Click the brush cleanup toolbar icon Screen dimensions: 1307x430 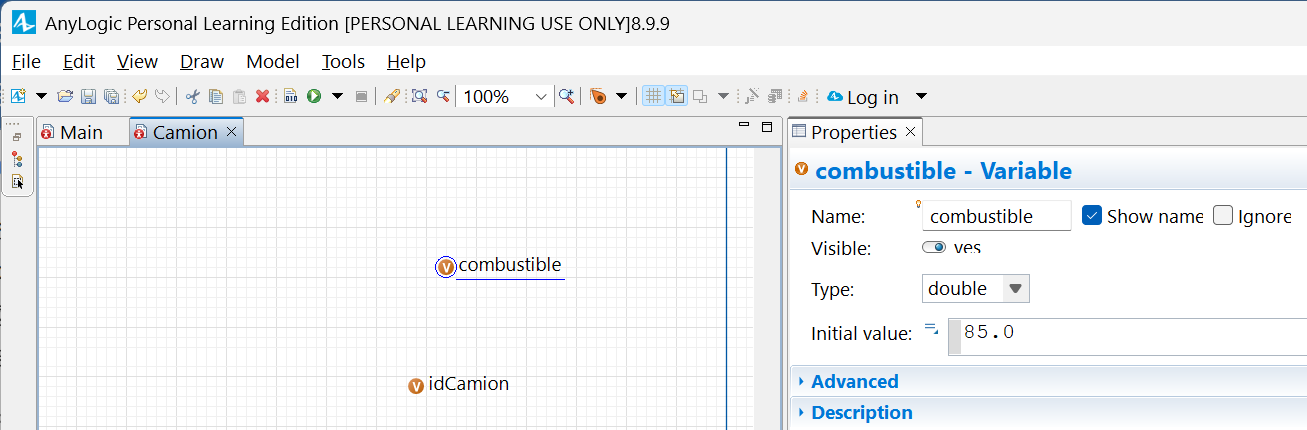(392, 96)
